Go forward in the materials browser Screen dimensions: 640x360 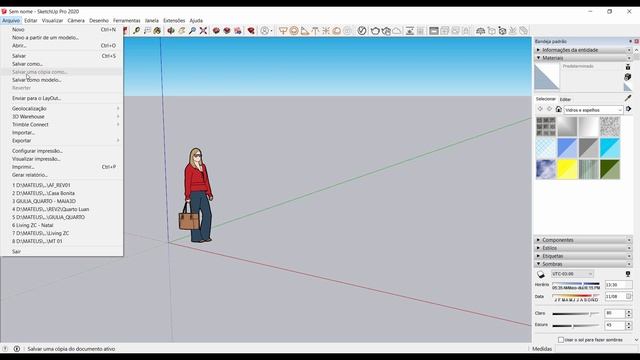point(549,109)
